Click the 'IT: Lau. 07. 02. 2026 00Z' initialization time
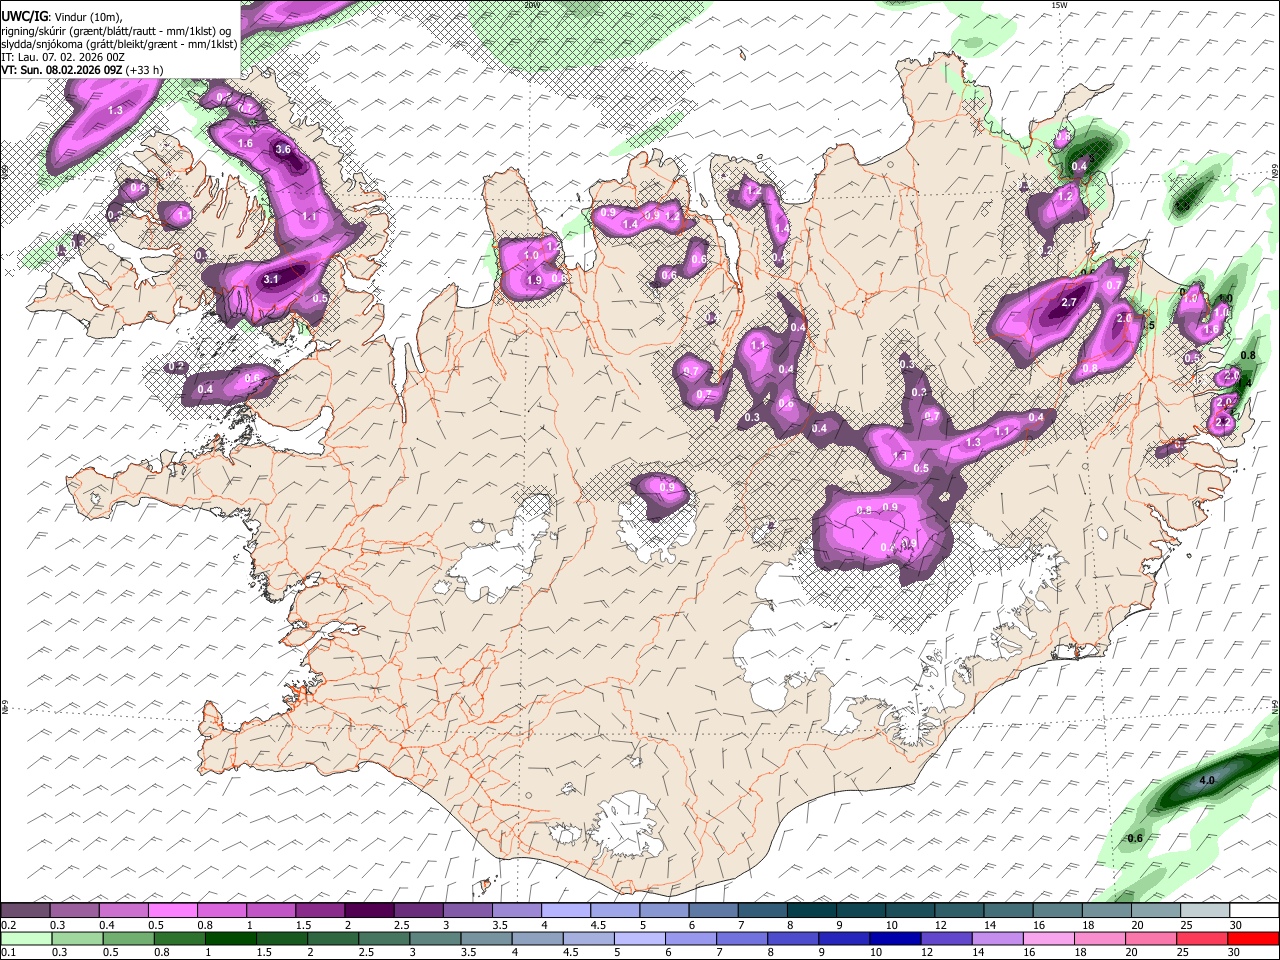This screenshot has height=960, width=1280. [x=63, y=57]
